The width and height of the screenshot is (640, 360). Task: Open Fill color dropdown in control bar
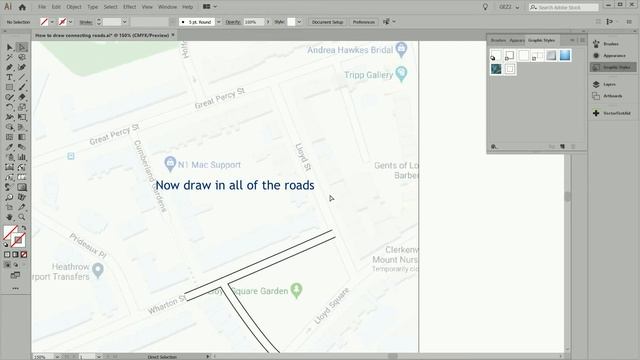(x=52, y=22)
